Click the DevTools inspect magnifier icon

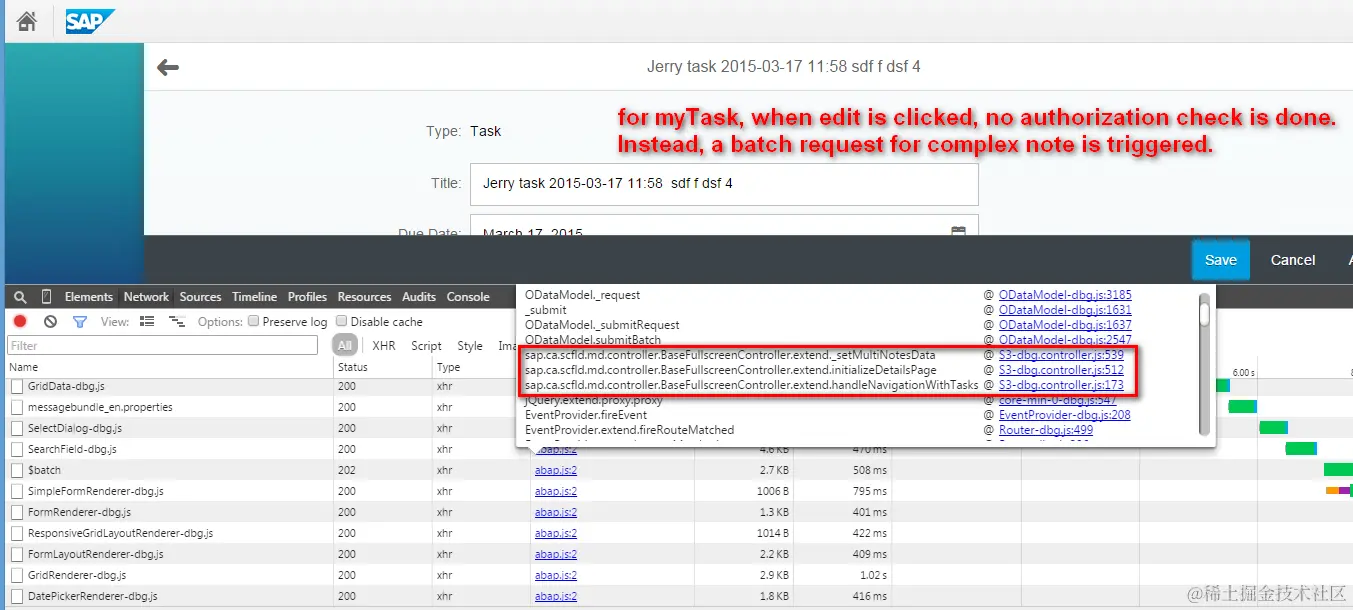tap(20, 297)
